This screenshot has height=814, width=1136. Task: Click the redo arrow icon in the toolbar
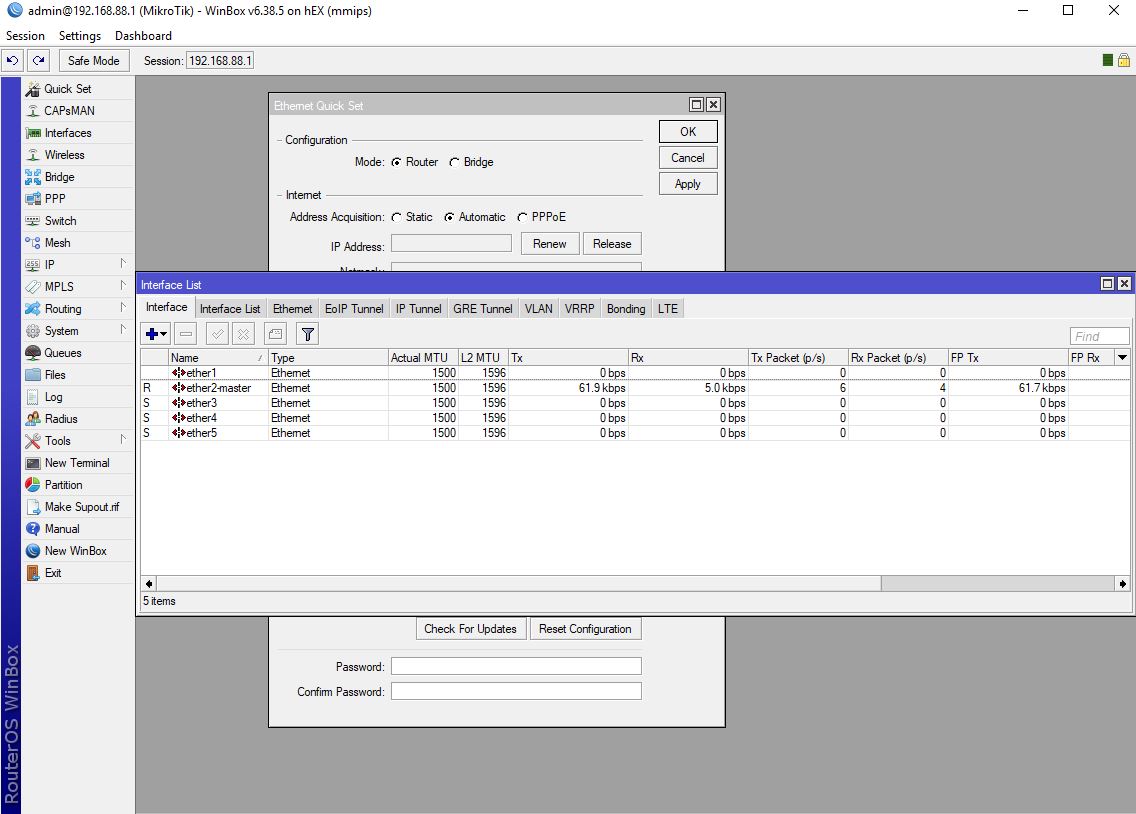pyautogui.click(x=38, y=61)
